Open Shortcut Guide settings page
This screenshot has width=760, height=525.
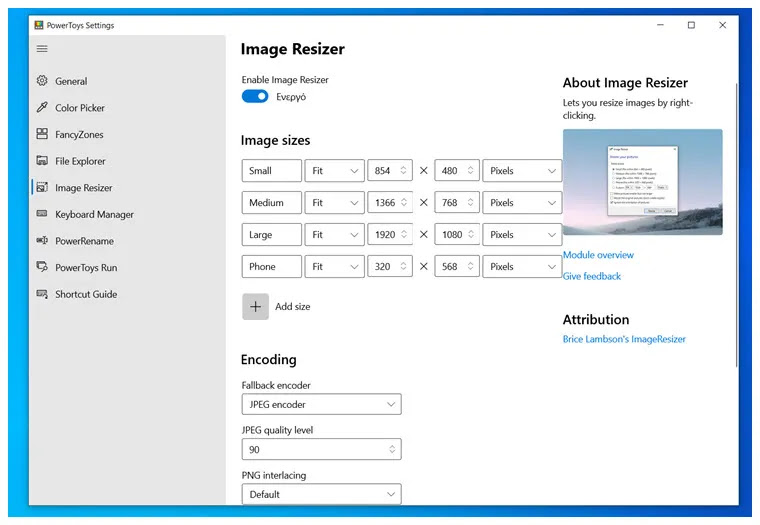pyautogui.click(x=86, y=294)
